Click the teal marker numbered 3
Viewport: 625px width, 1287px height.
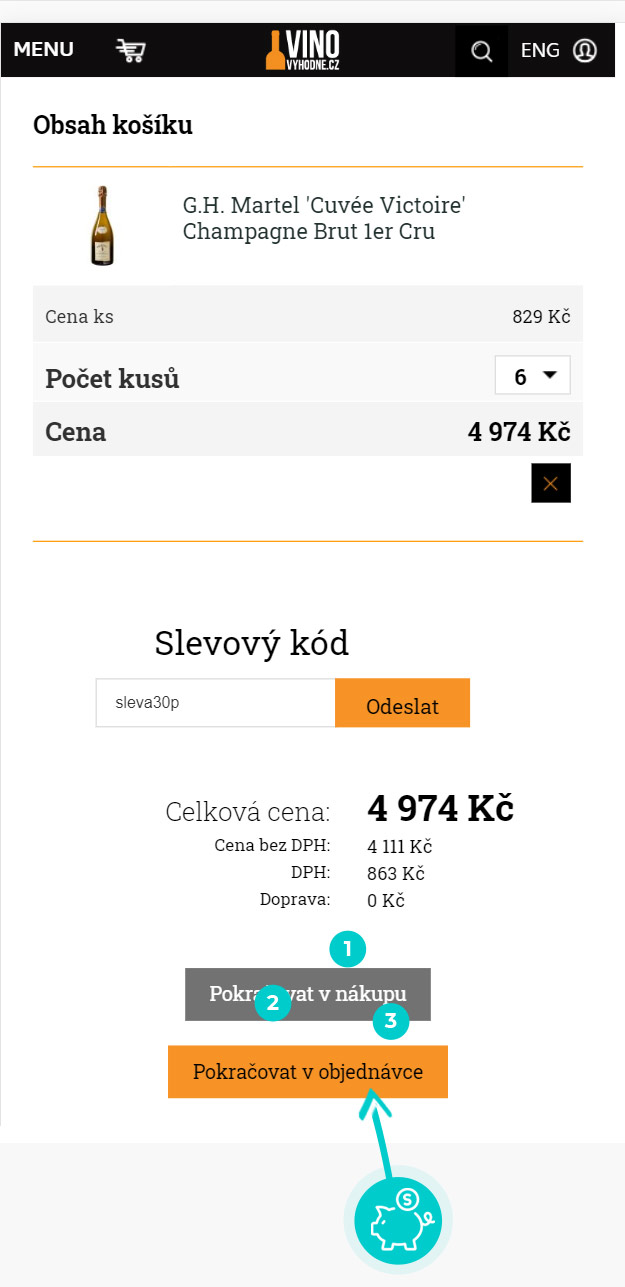click(391, 1021)
